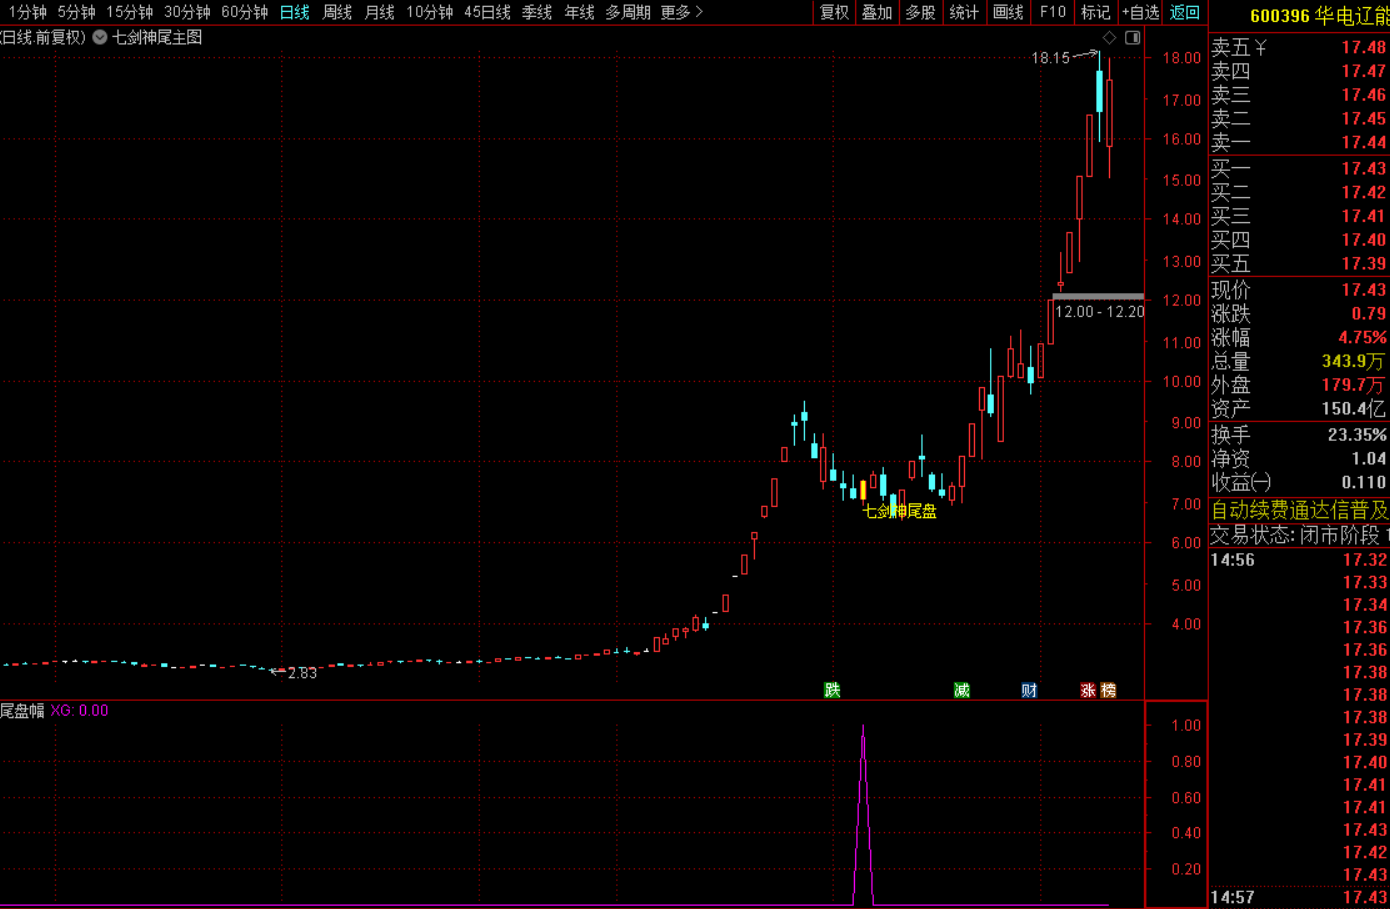Switch to the 日线 daily chart tab

(294, 12)
